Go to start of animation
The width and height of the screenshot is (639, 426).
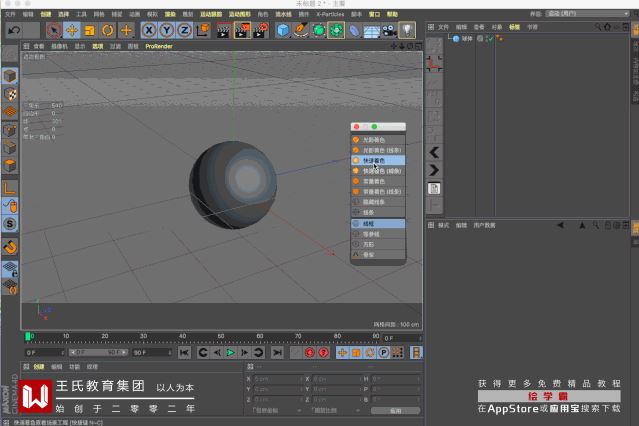point(184,353)
